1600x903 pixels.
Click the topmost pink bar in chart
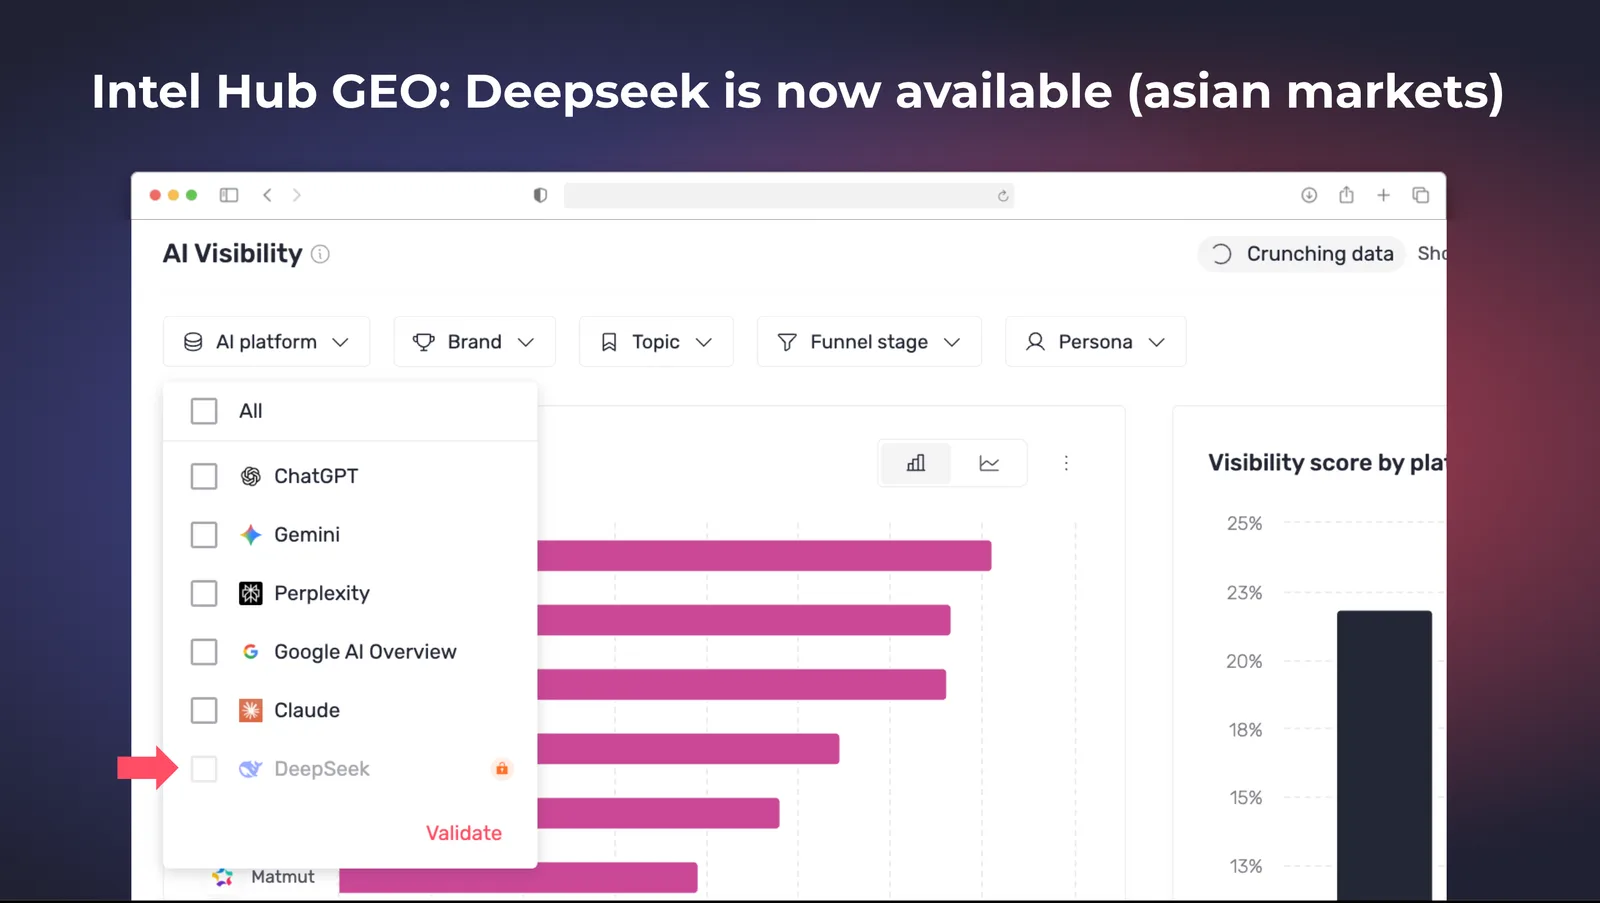(764, 556)
